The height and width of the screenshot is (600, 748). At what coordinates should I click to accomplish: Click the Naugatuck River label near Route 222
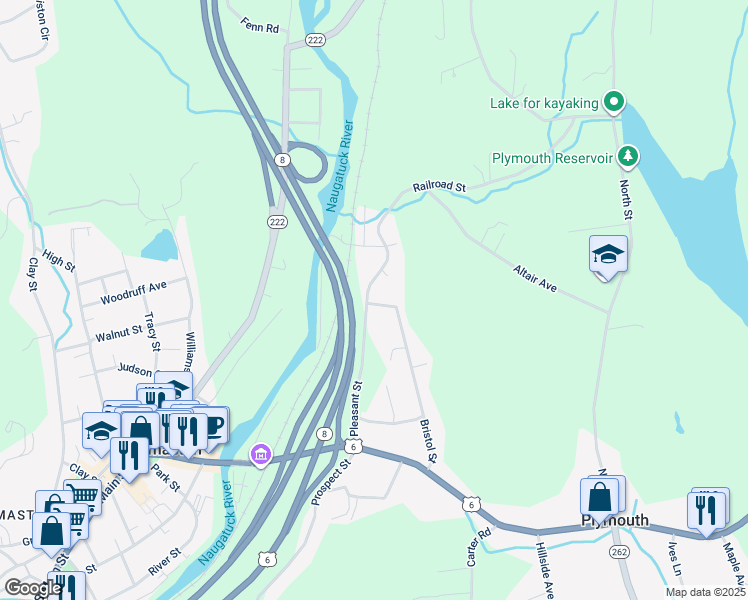tap(340, 166)
